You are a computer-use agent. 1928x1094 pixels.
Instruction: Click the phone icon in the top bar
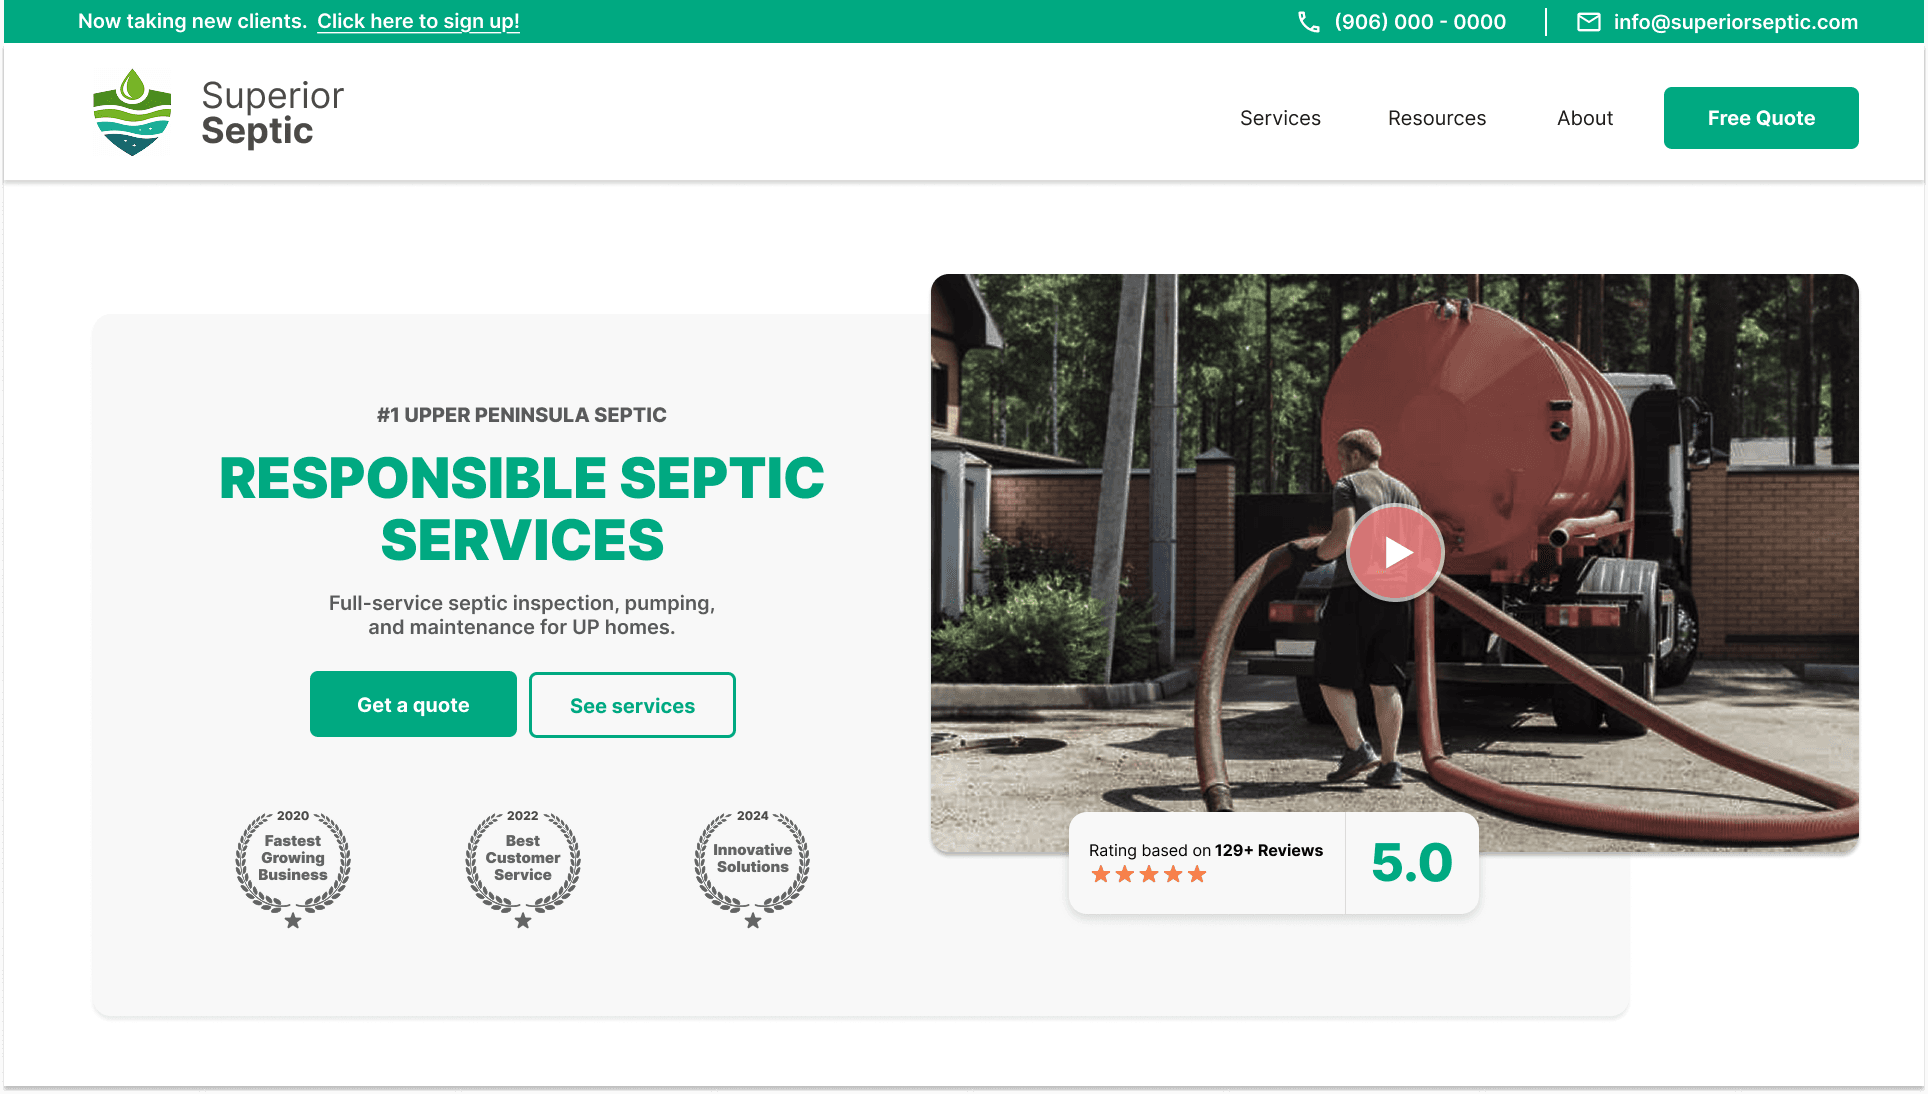[1308, 21]
